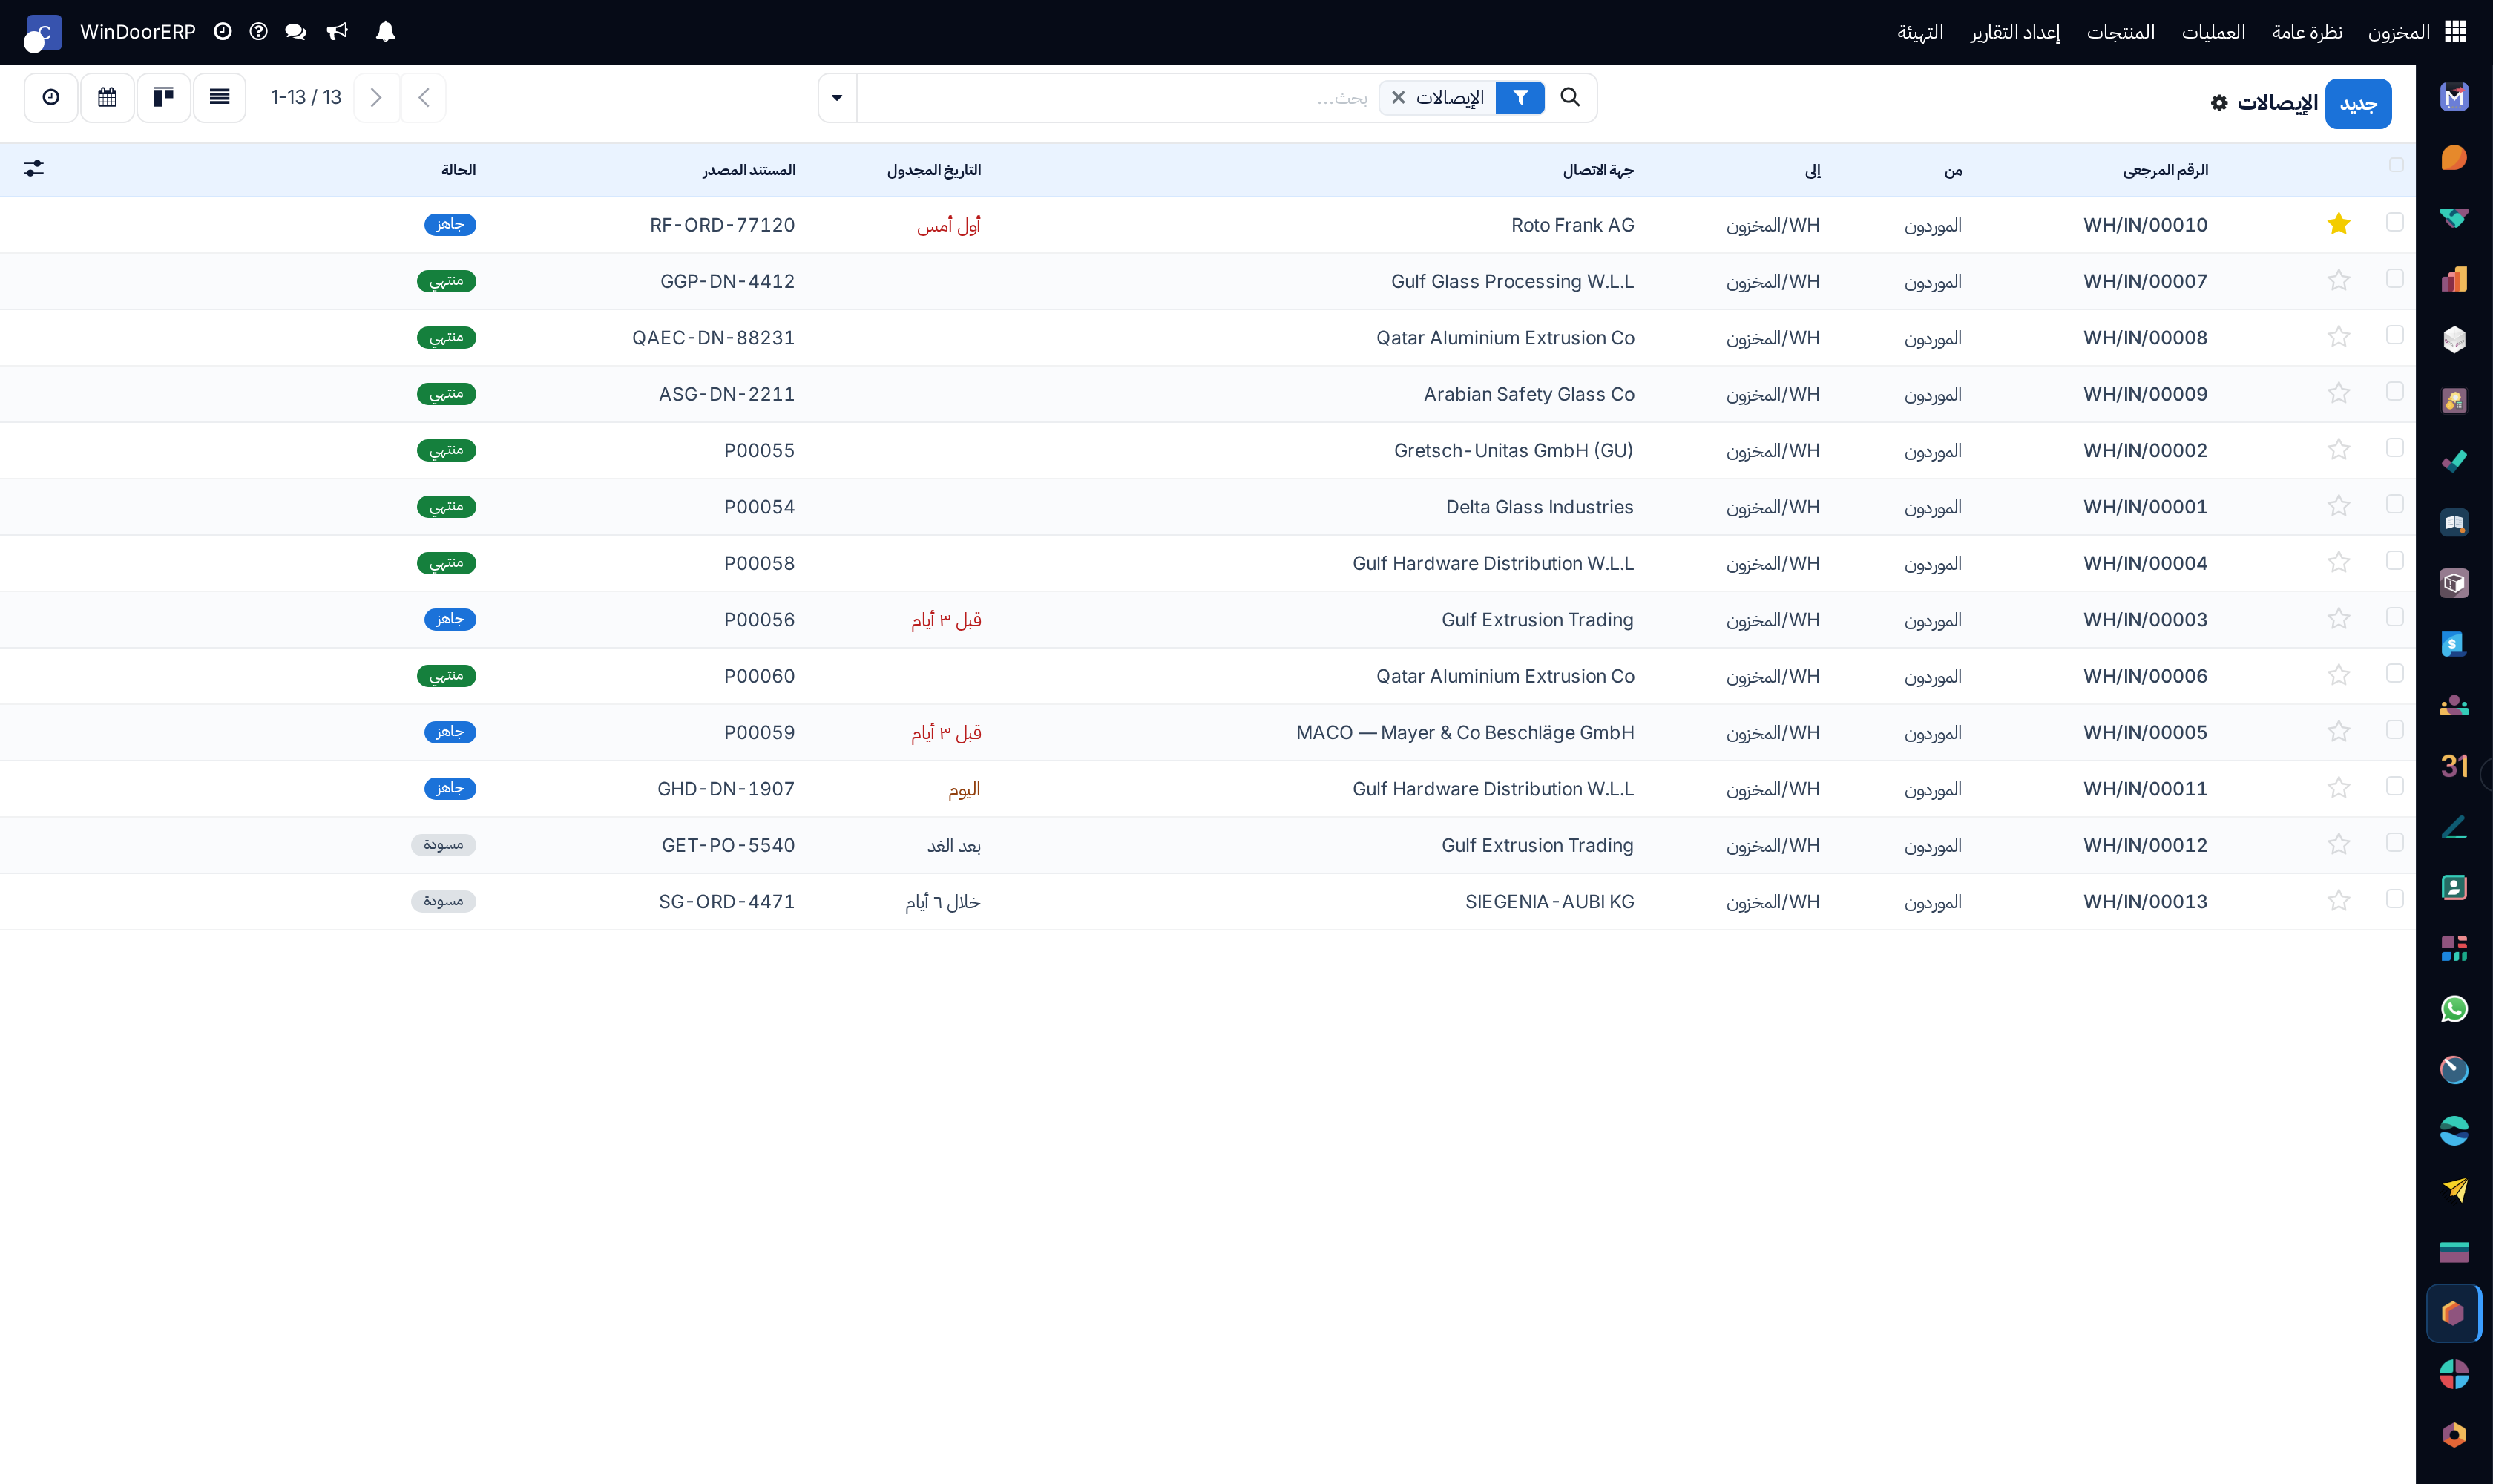The width and height of the screenshot is (2493, 1484).
Task: Click the filter funnel icon
Action: [x=1520, y=98]
